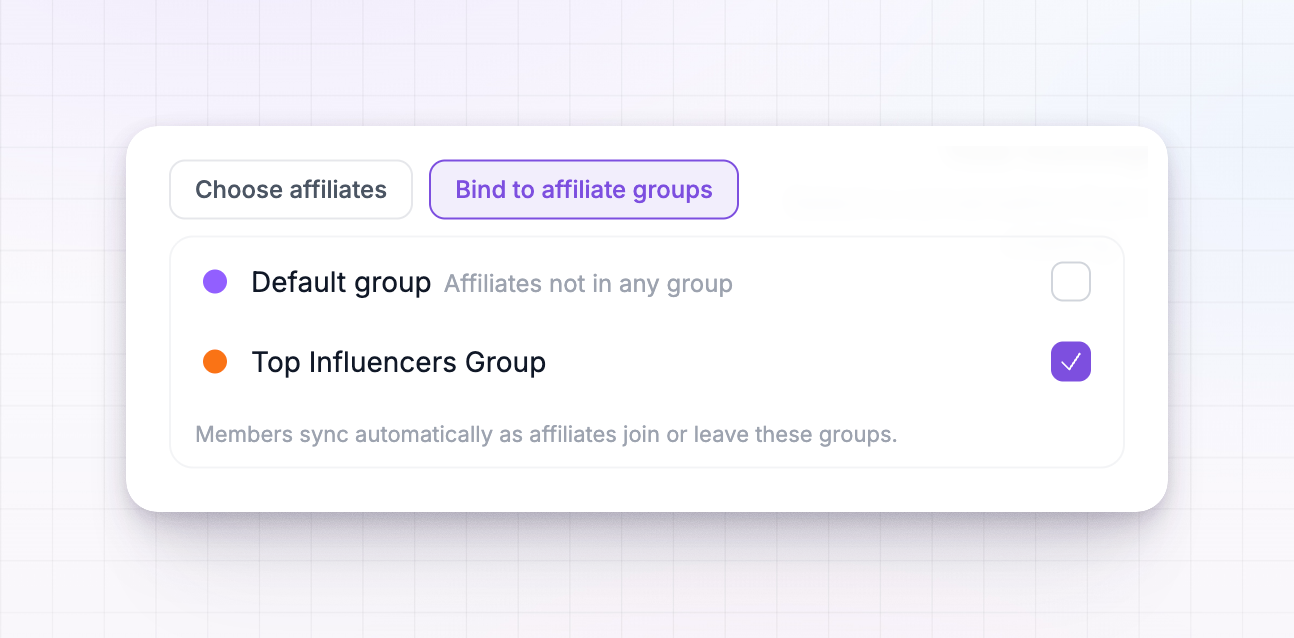Click the 'Members sync automatically' helper text

[546, 436]
